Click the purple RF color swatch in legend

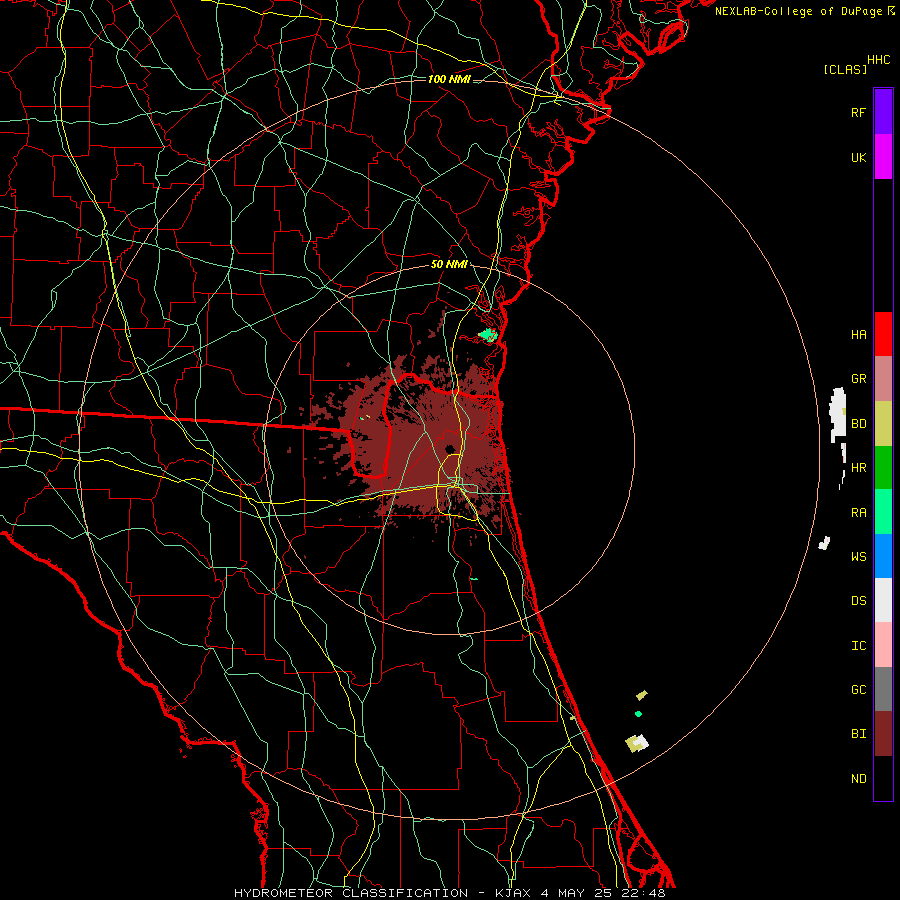883,112
